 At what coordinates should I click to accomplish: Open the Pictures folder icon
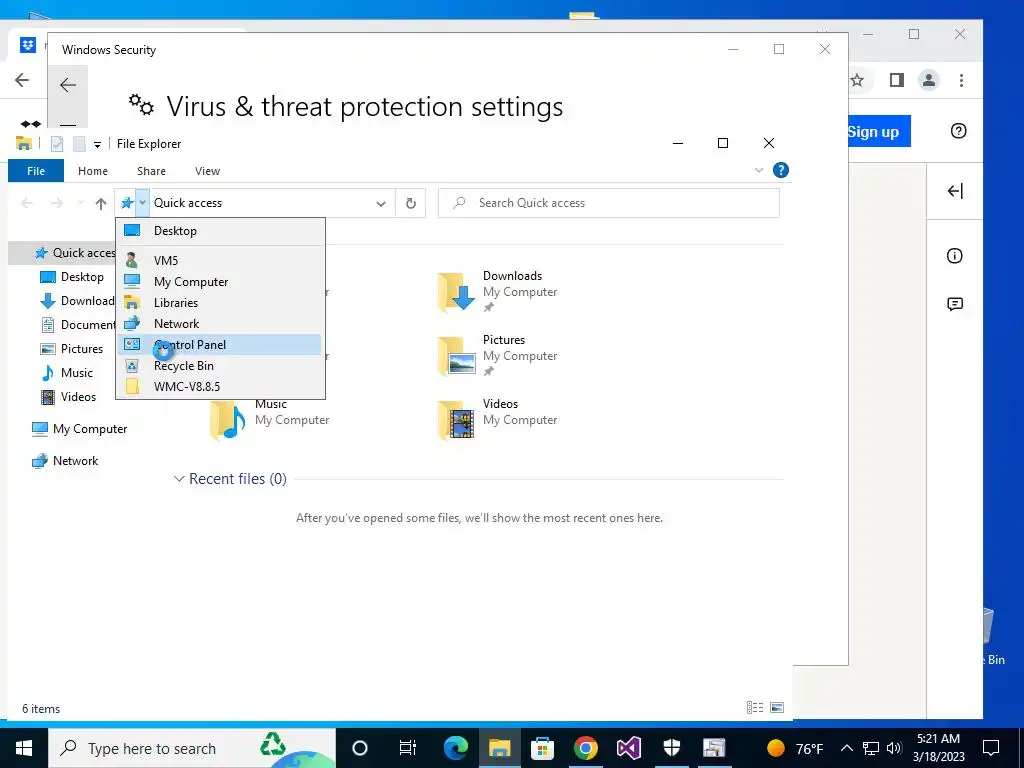tap(456, 355)
